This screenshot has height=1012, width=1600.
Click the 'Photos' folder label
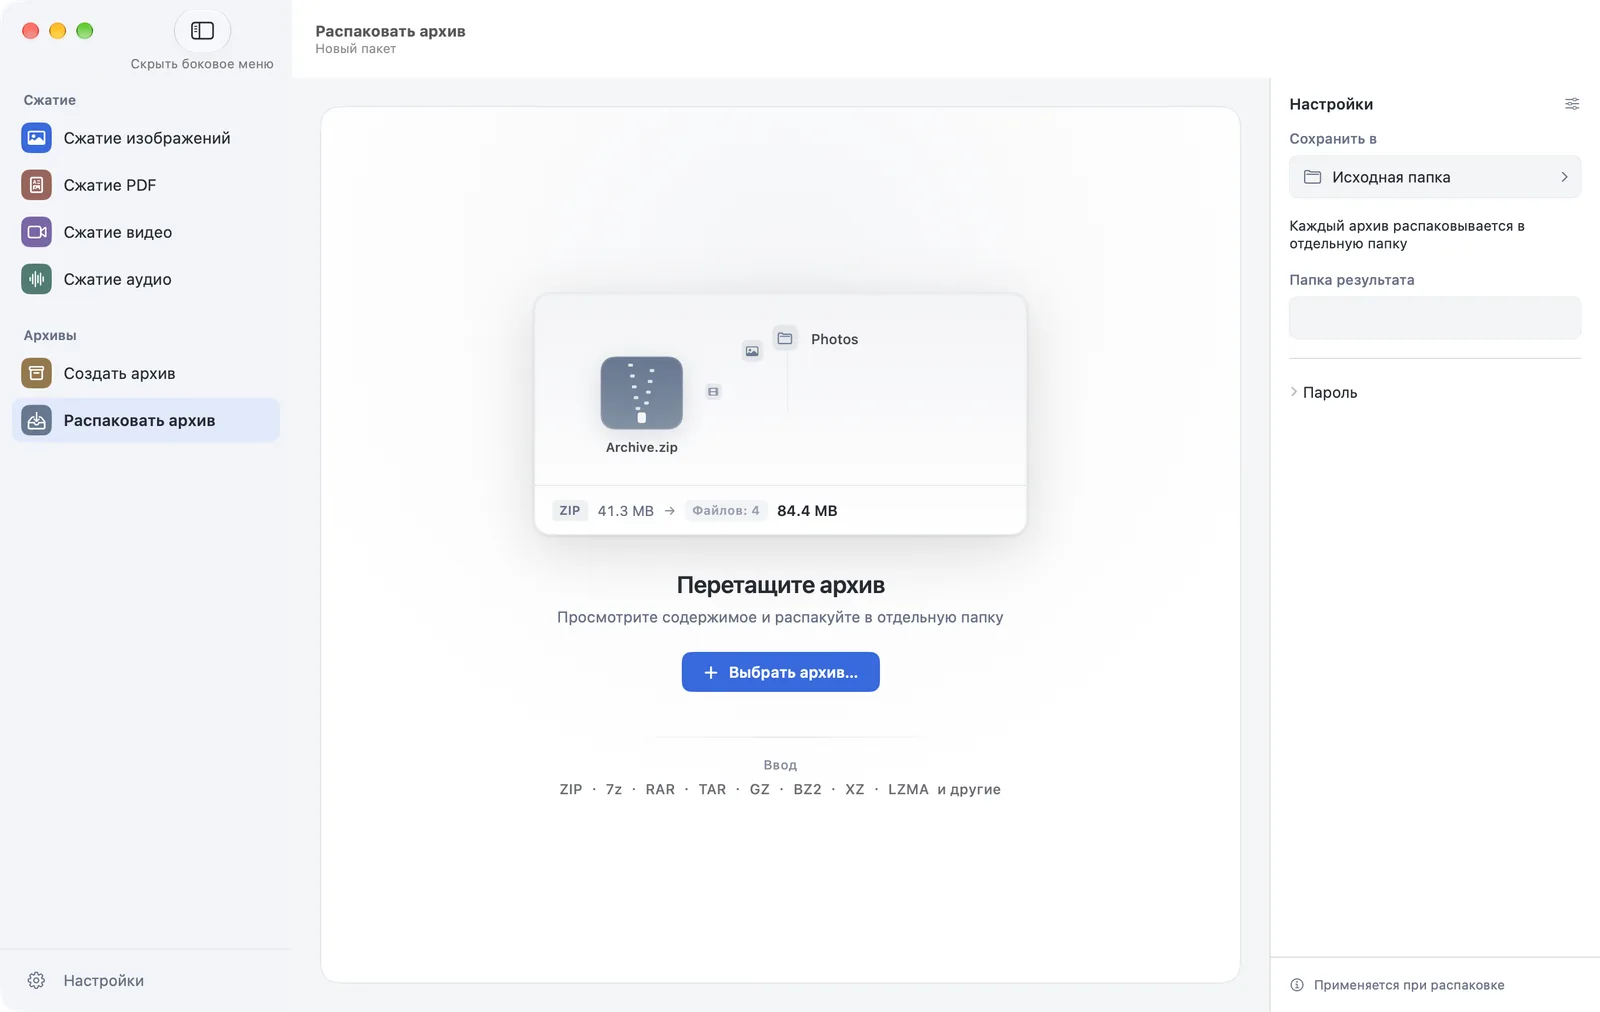point(835,339)
